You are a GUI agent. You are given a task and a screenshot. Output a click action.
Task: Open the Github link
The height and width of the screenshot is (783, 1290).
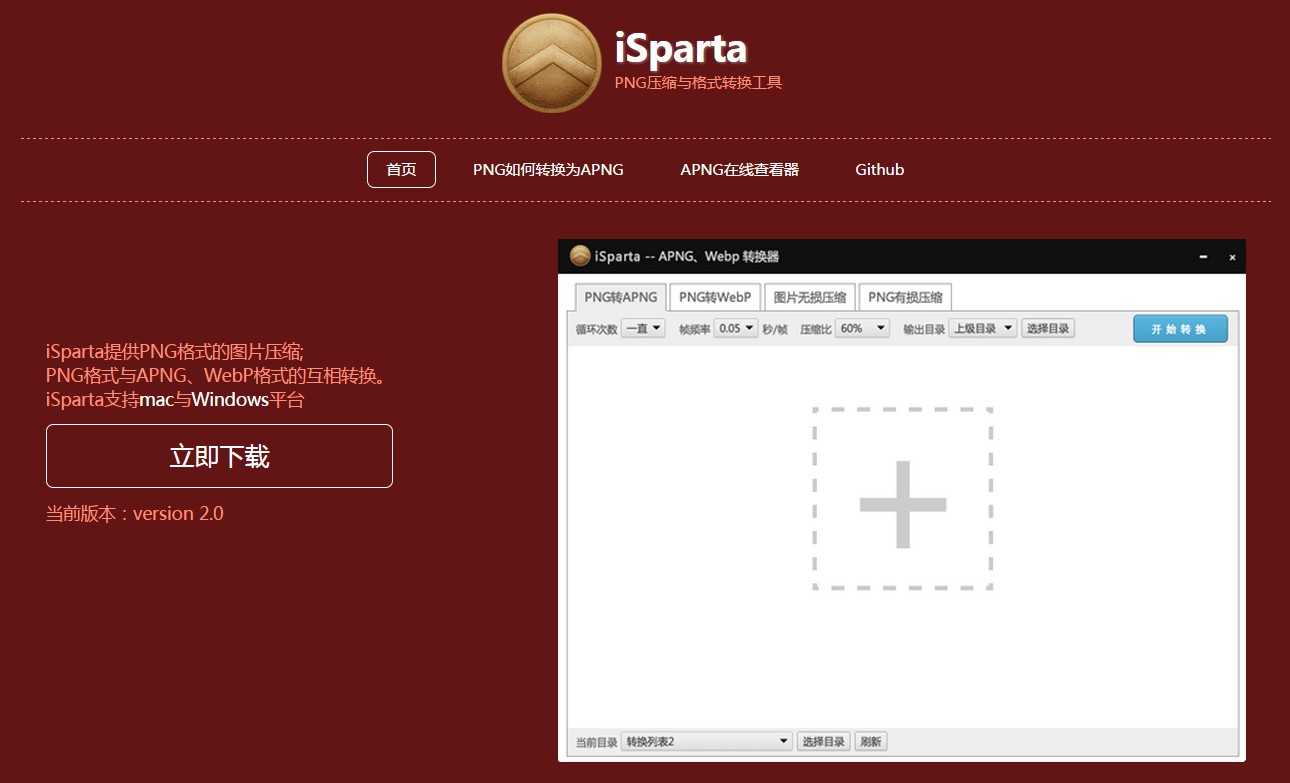[x=880, y=169]
